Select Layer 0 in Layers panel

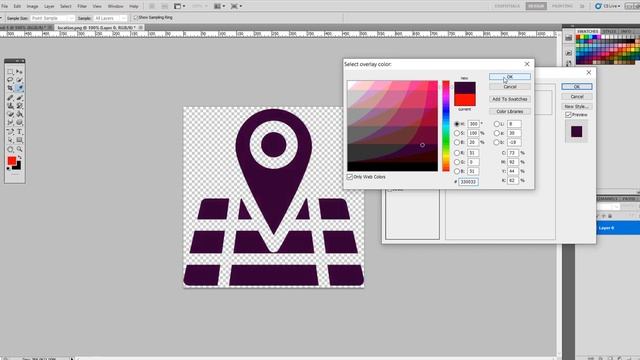coord(618,228)
